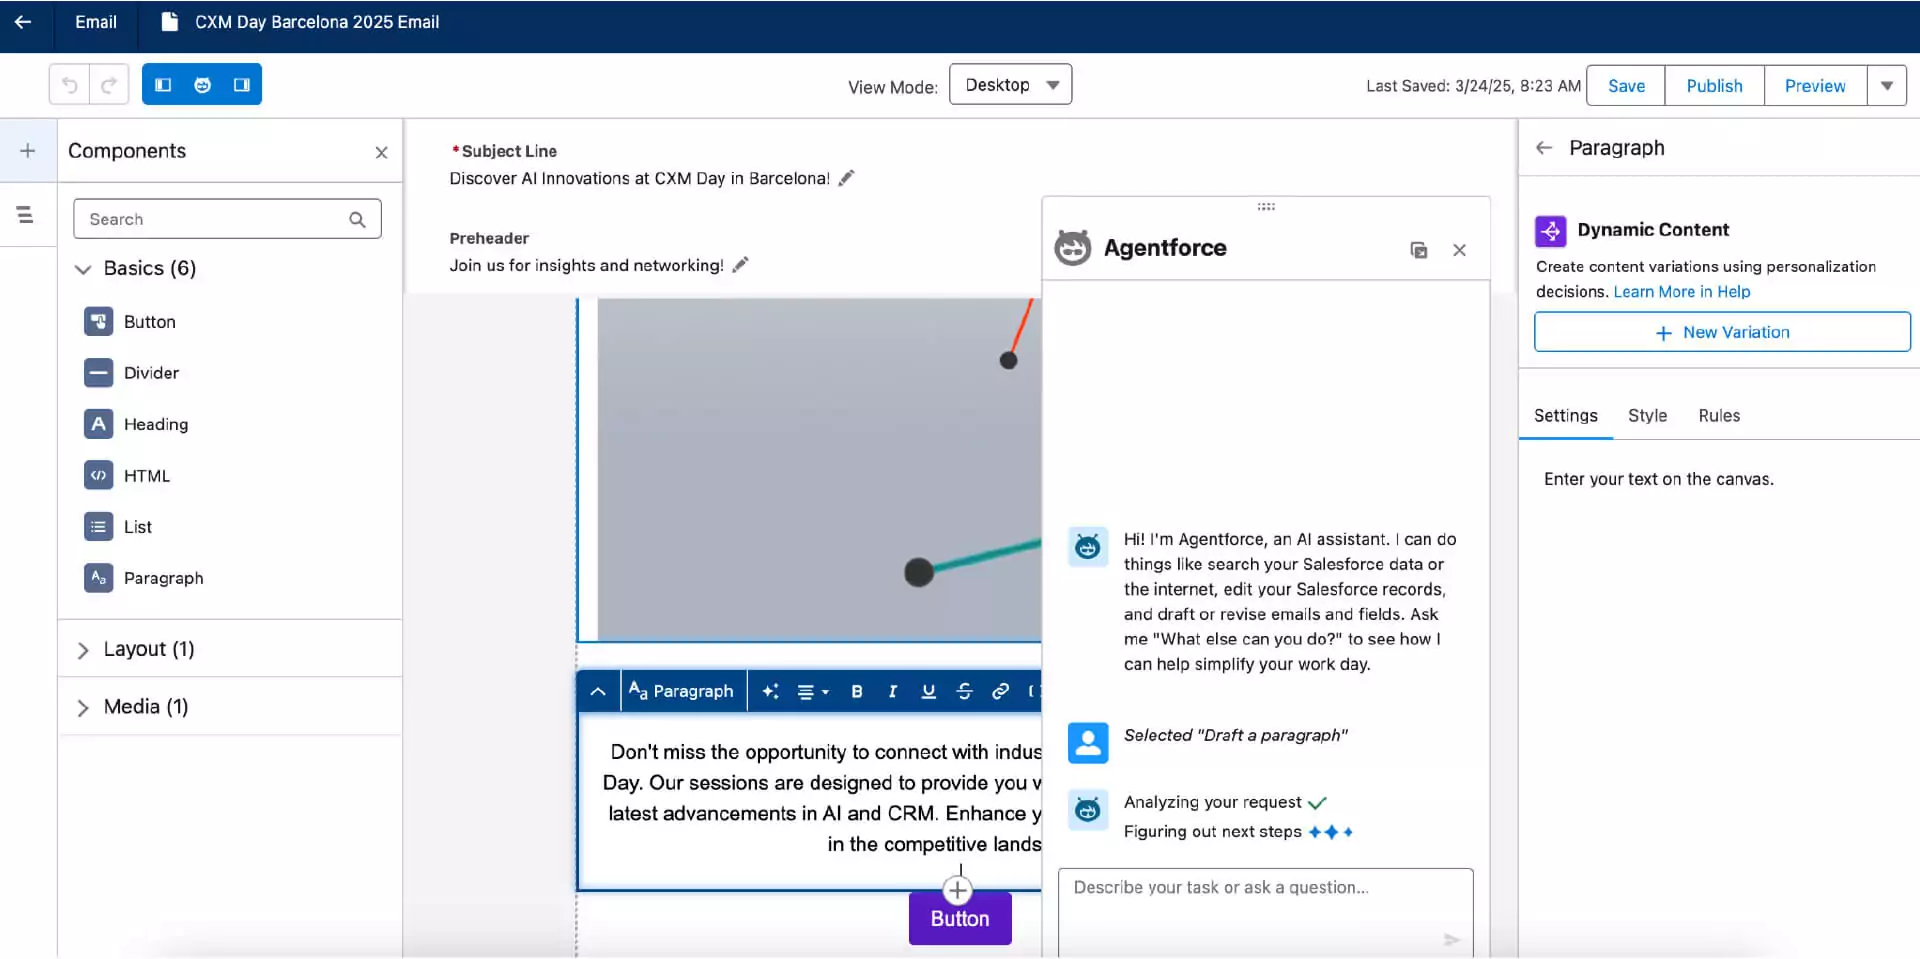This screenshot has height=959, width=1920.
Task: Undo the last edit
Action: click(x=69, y=85)
